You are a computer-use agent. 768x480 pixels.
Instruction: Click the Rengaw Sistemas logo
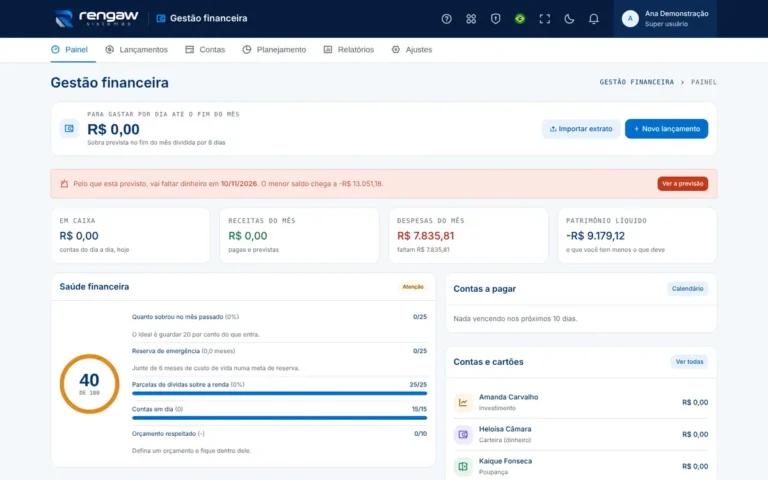point(96,19)
